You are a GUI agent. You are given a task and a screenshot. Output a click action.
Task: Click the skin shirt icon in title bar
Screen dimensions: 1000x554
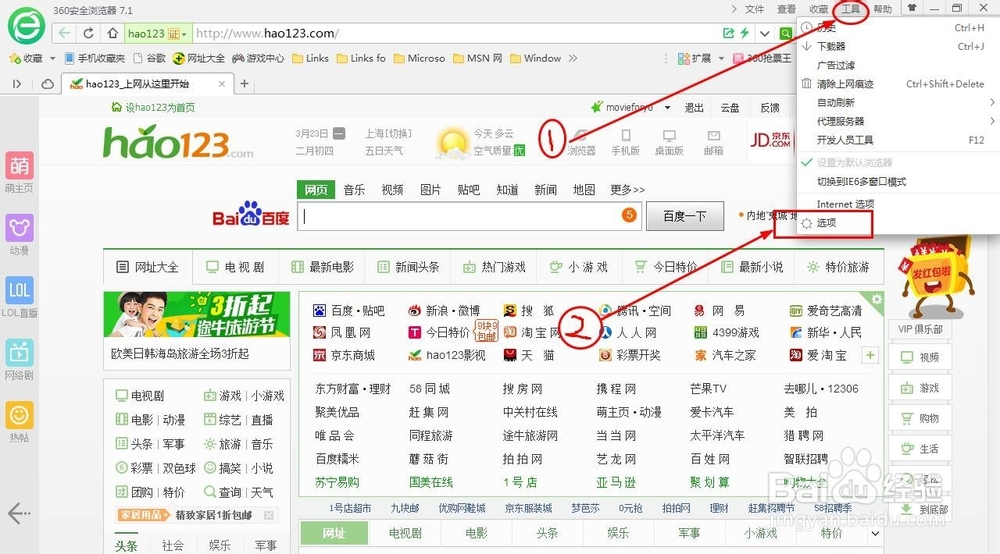(912, 8)
